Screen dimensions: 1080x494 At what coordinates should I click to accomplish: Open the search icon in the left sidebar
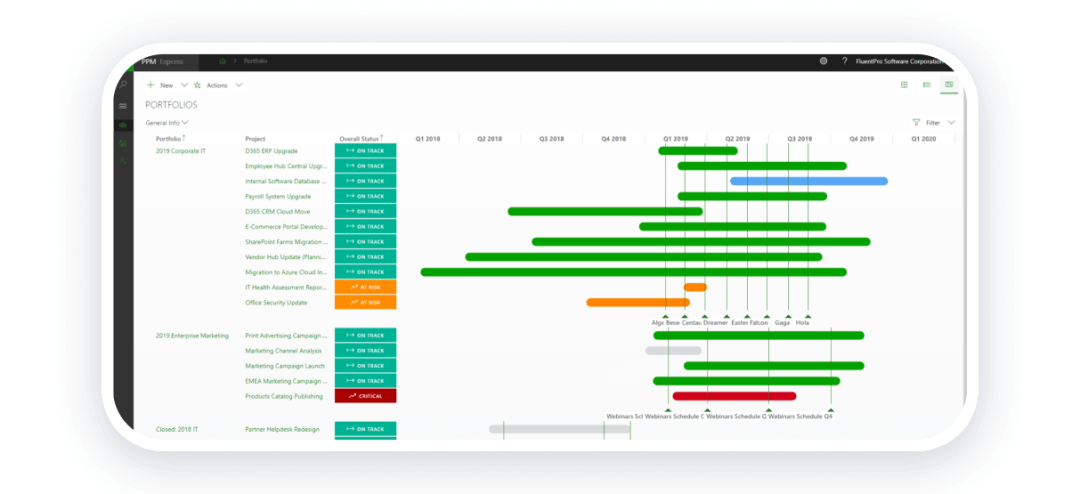123,85
